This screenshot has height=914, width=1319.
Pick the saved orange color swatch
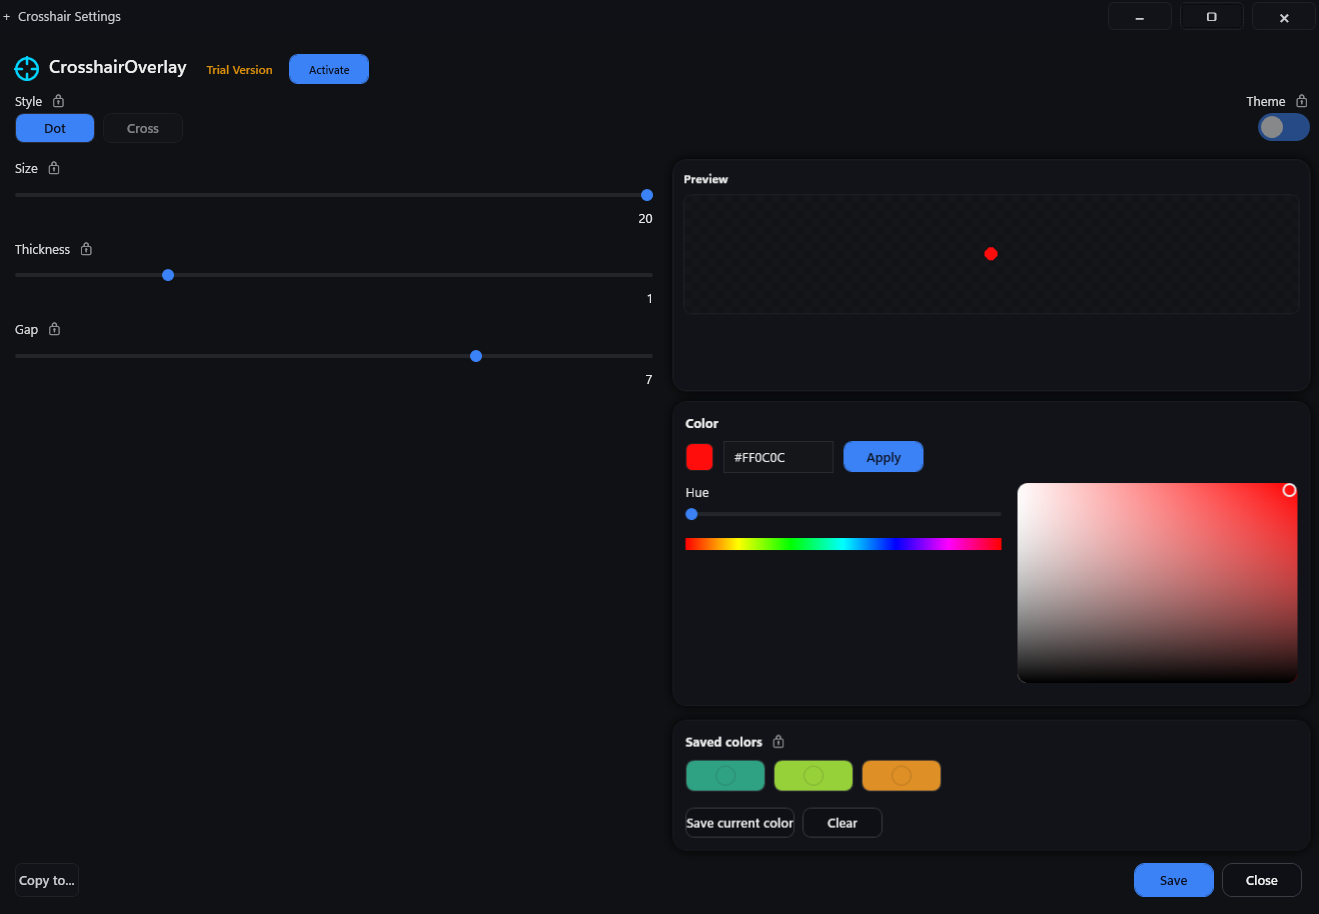[x=901, y=775]
